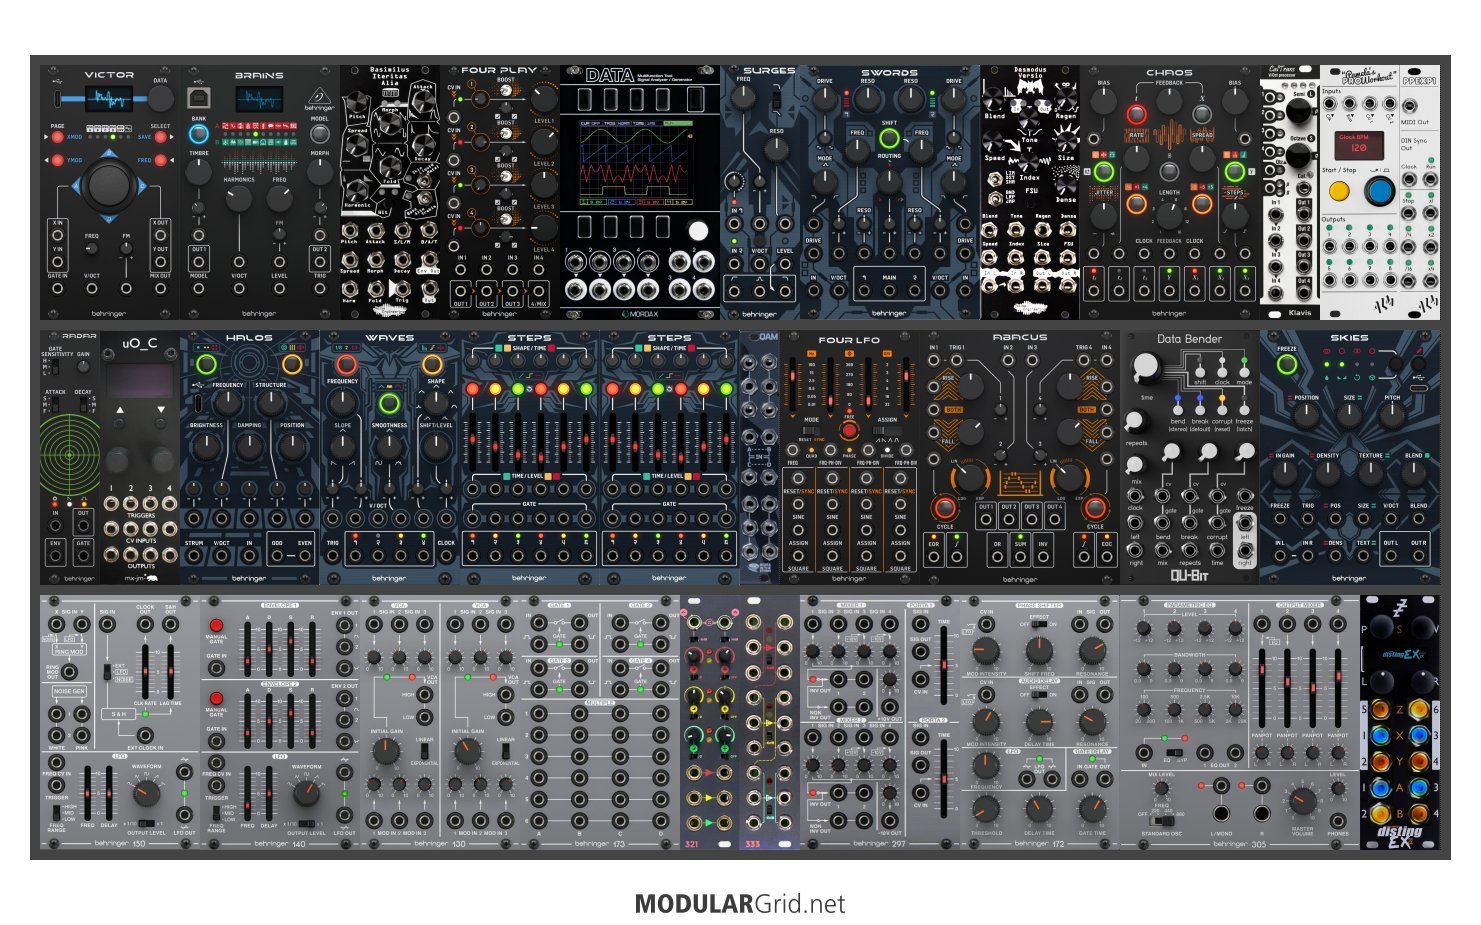The image size is (1481, 925).
Task: Click the Behringer logo on Brains module
Action: point(319,99)
